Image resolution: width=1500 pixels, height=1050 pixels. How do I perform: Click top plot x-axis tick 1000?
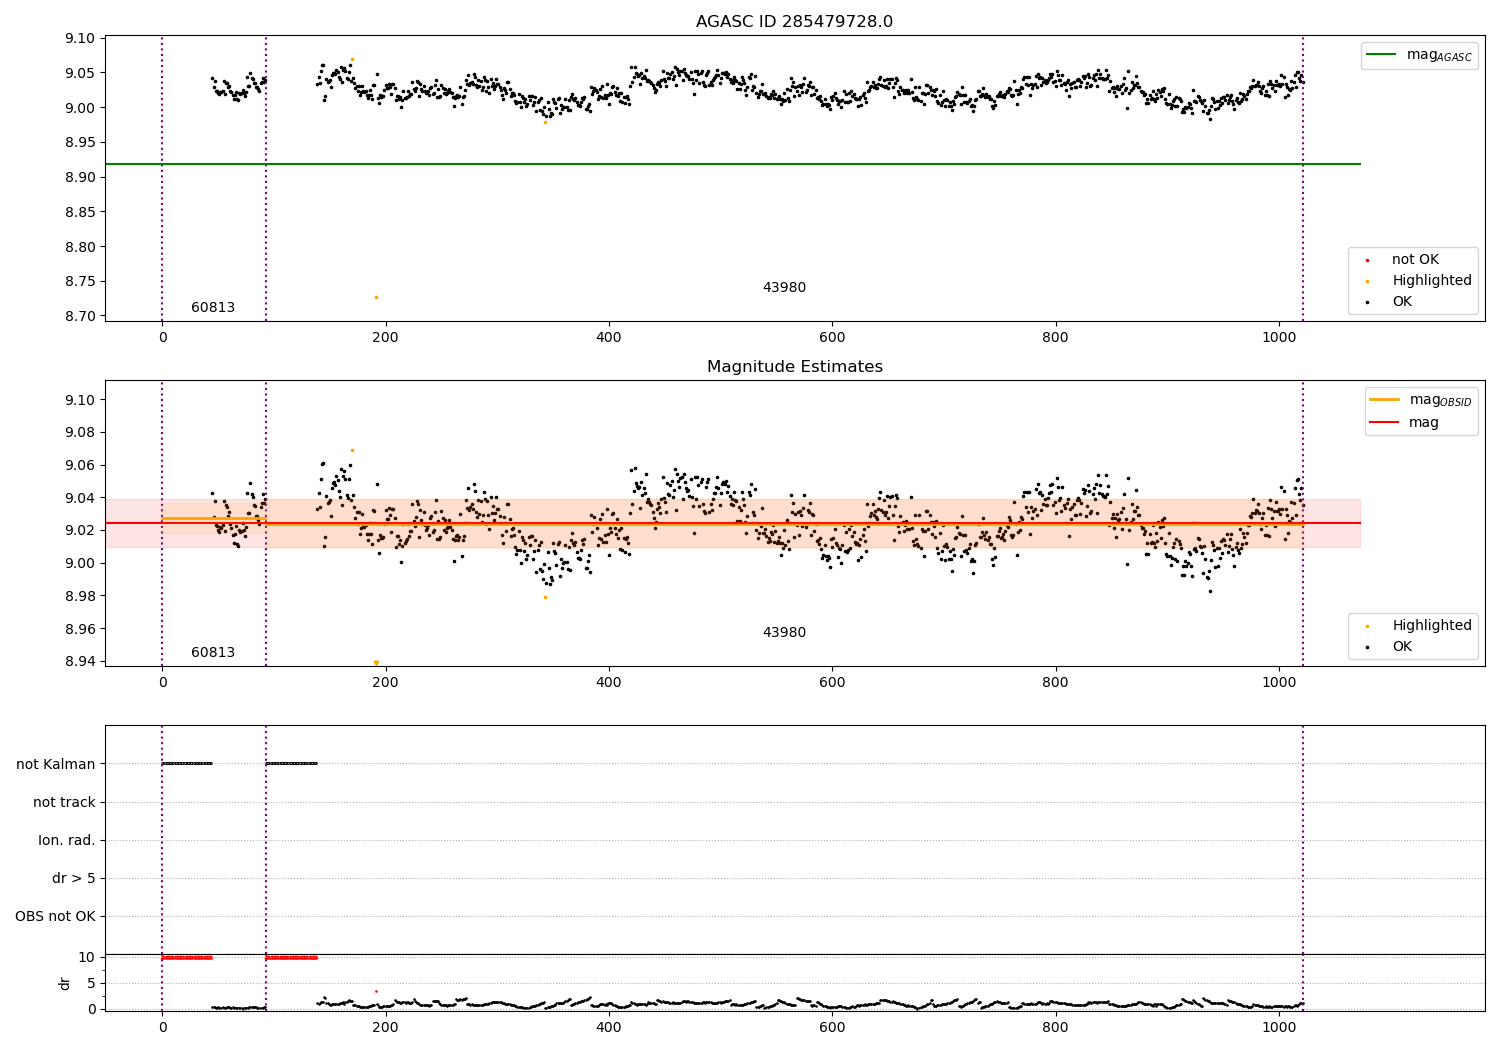(x=1279, y=338)
